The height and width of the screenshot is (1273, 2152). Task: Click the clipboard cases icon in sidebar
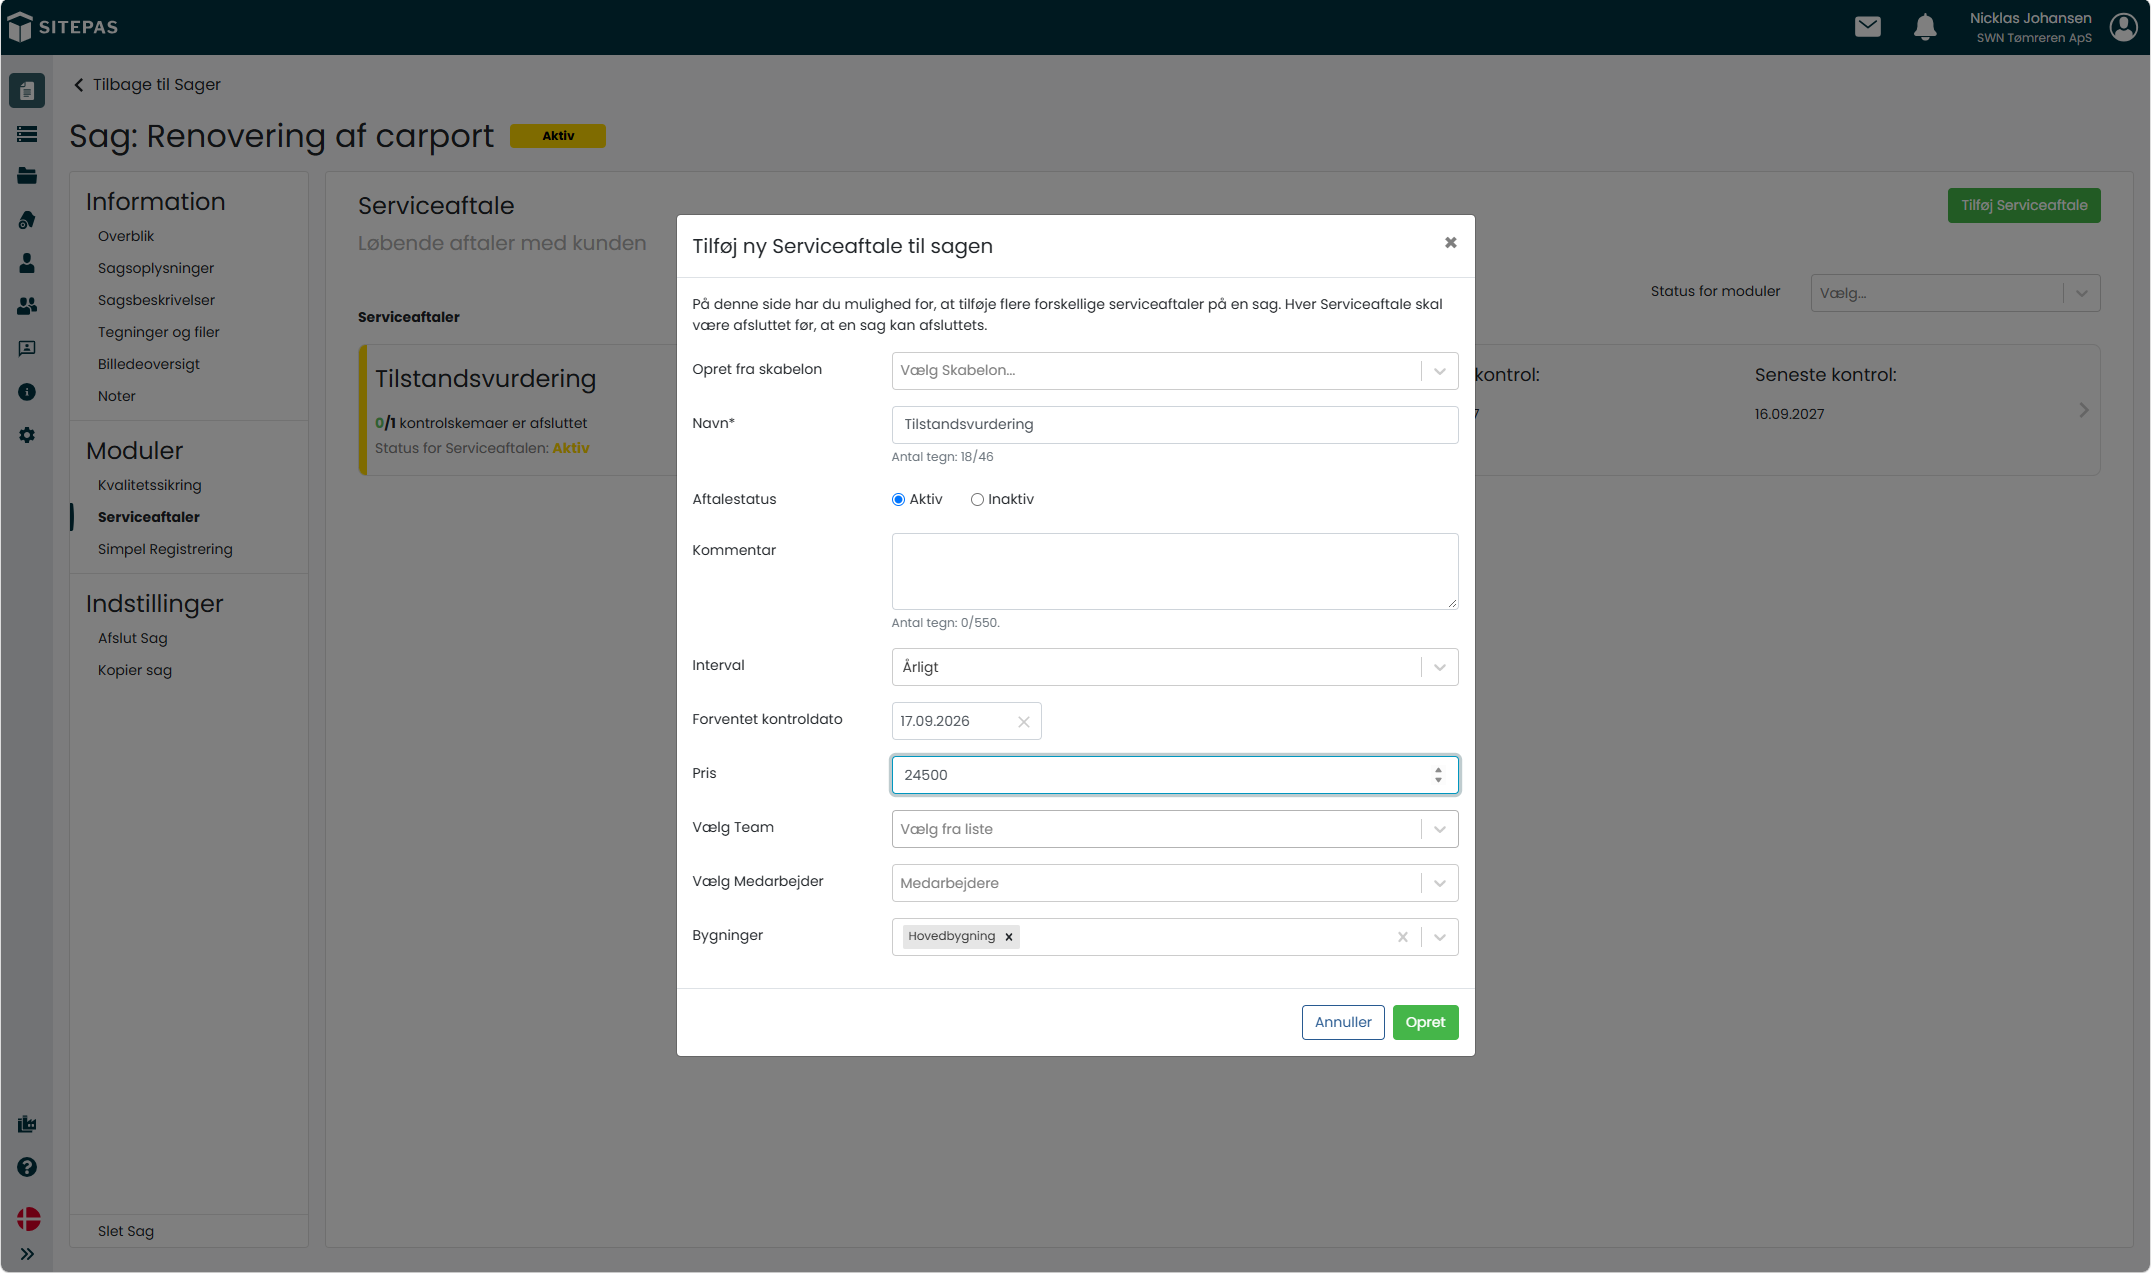pos(27,91)
